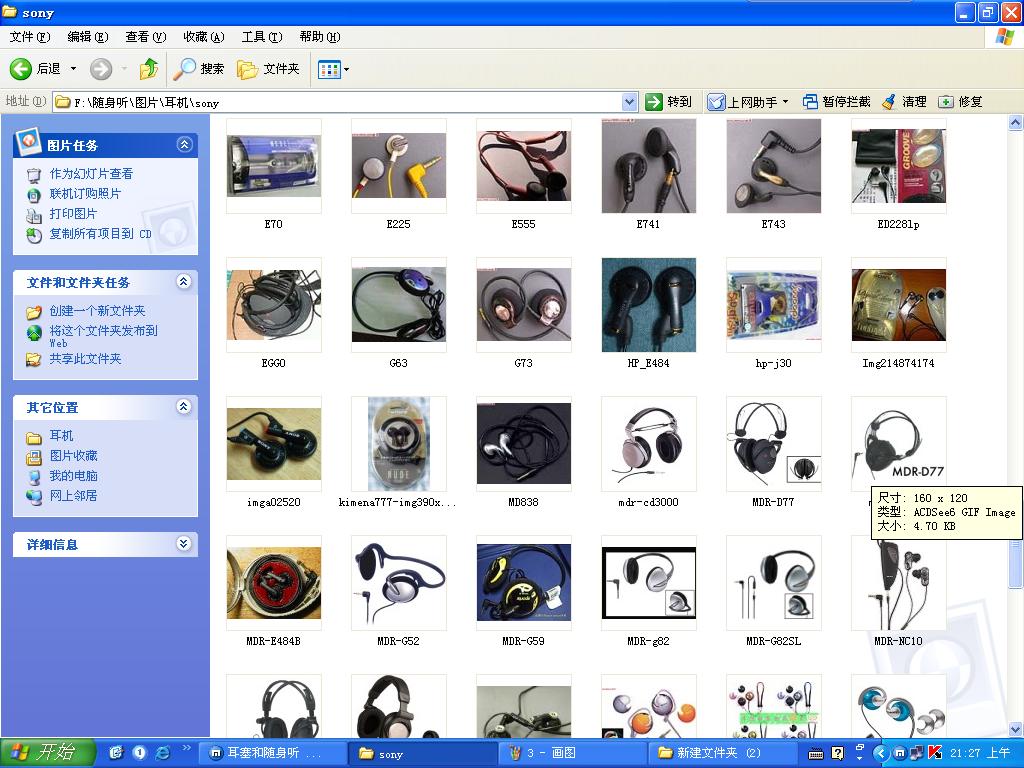Open the 收藏 menu
This screenshot has height=768, width=1024.
coord(204,37)
